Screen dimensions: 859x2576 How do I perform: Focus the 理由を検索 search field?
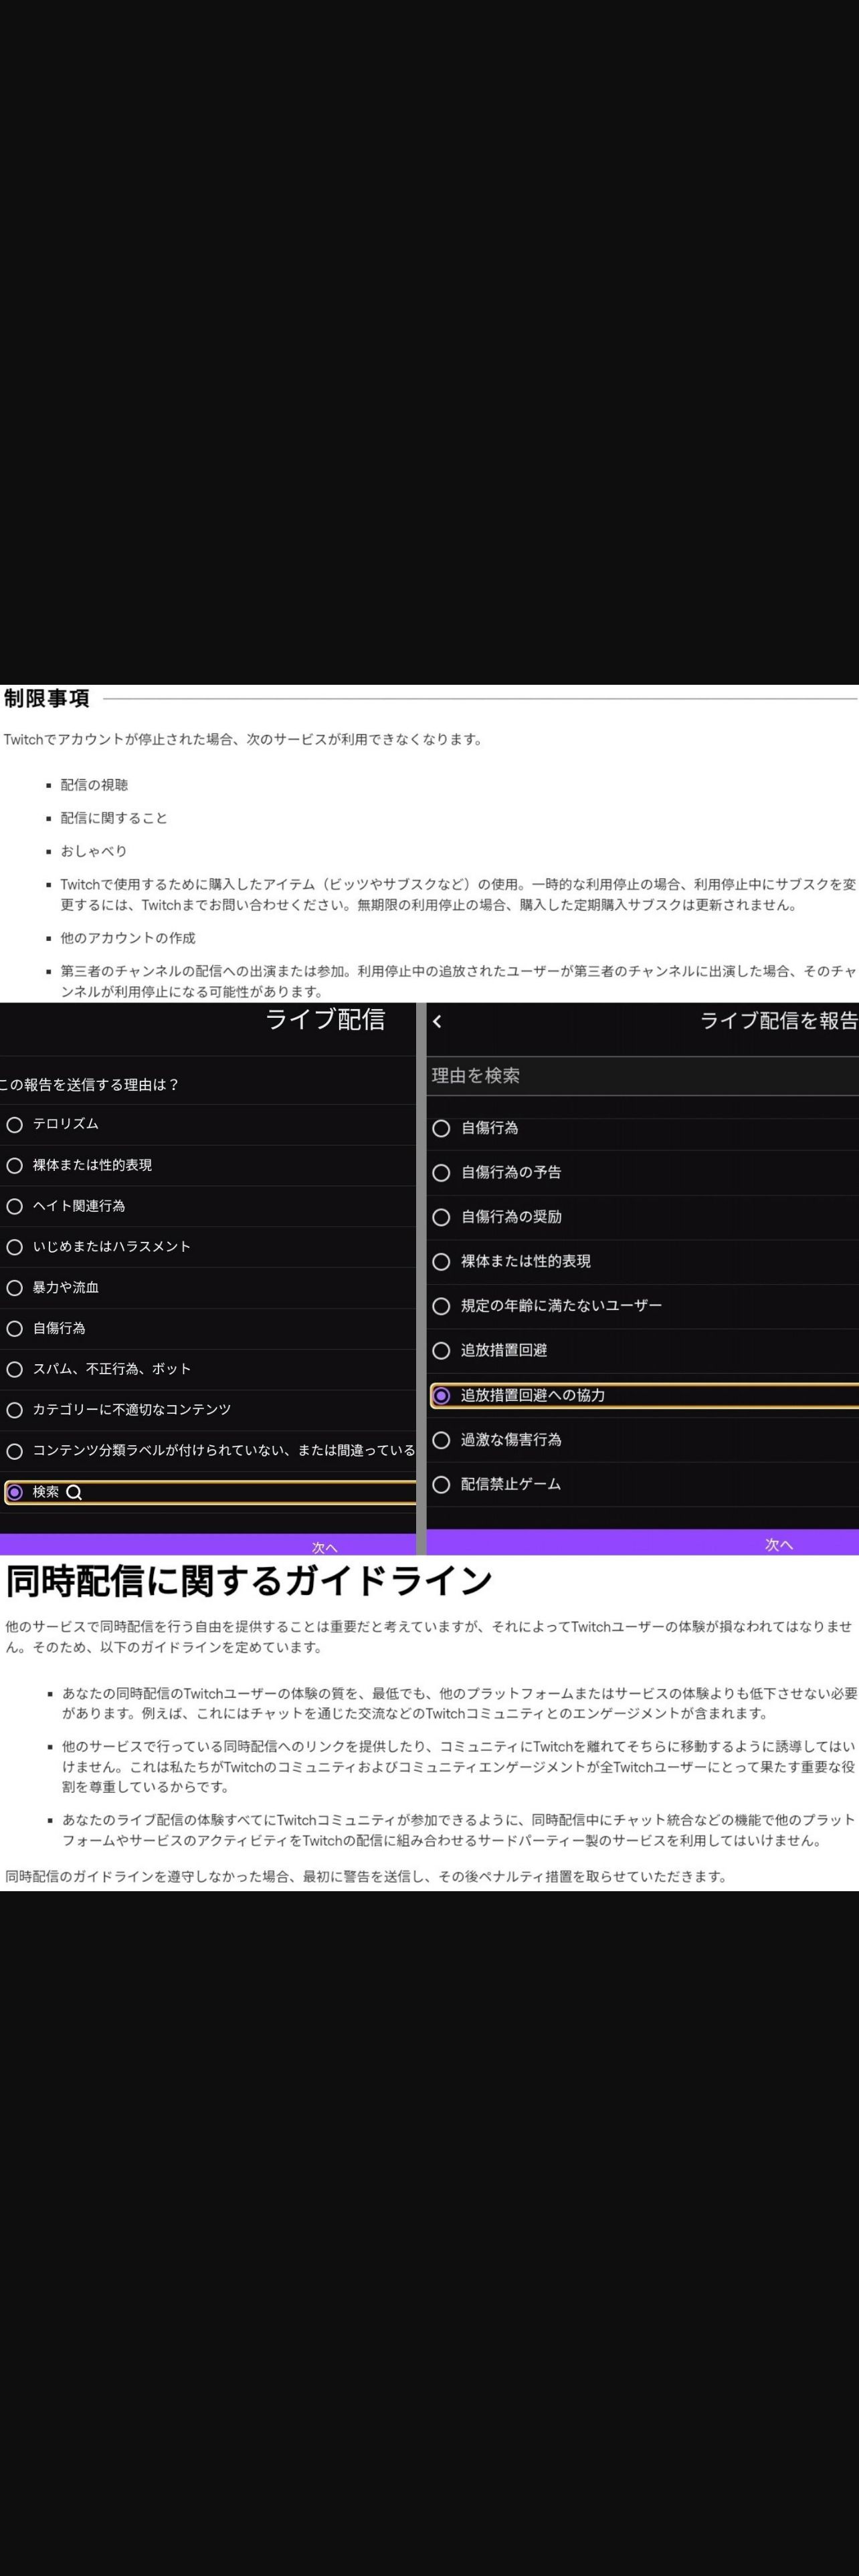tap(642, 1076)
